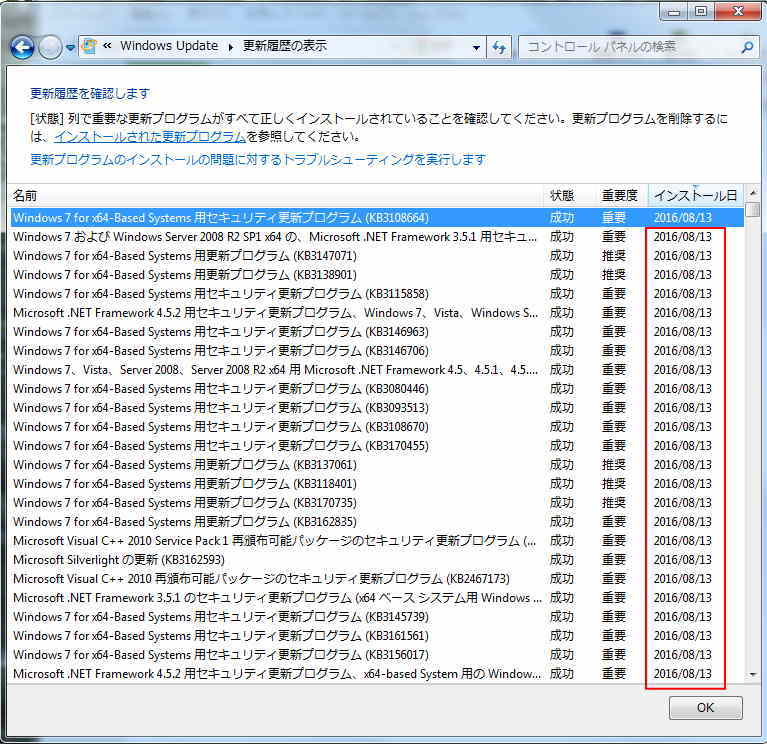Click the Forward navigation arrow
This screenshot has width=767, height=744.
(50, 47)
